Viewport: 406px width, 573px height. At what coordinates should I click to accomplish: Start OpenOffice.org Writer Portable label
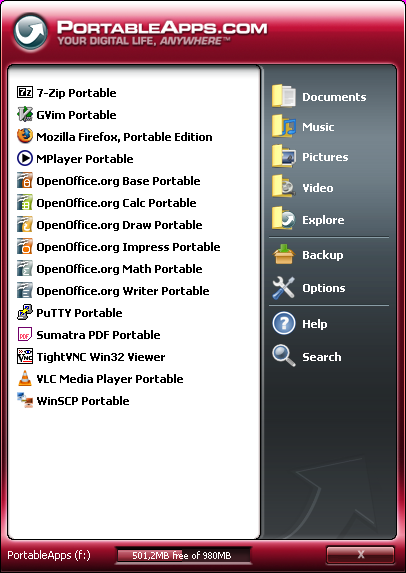123,291
